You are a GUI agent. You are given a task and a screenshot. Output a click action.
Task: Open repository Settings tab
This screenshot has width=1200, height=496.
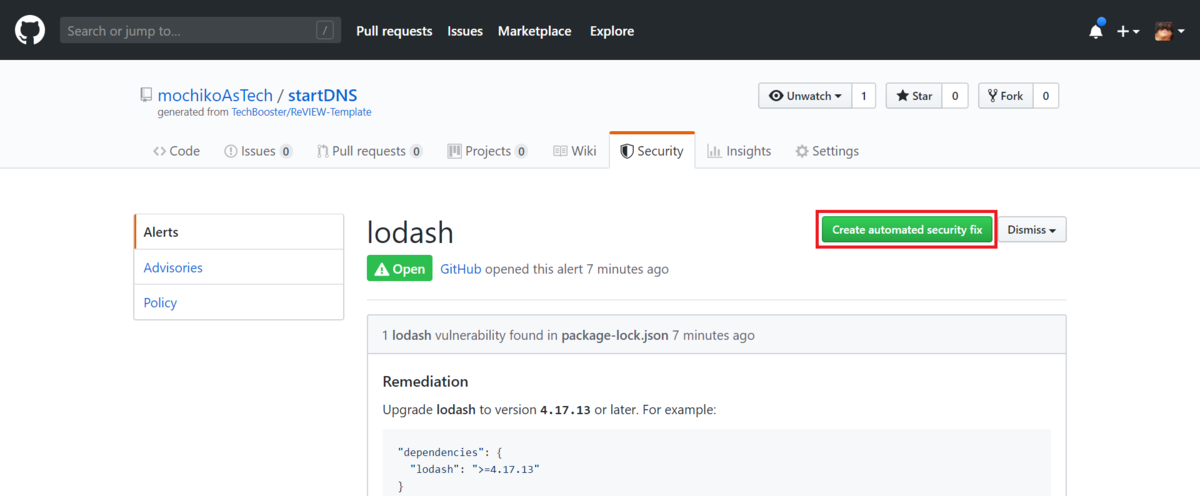[x=827, y=151]
